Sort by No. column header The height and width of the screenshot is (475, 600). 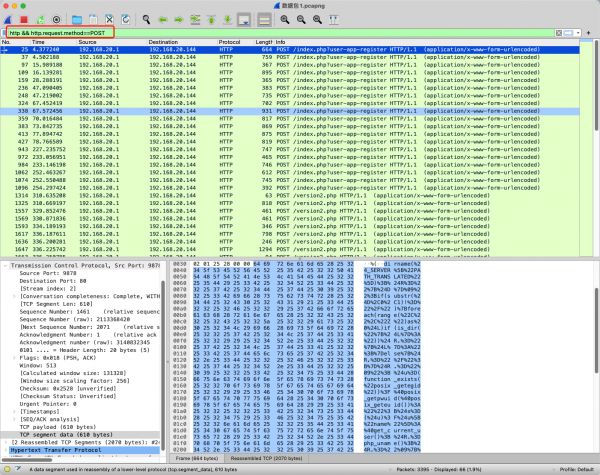click(x=6, y=42)
